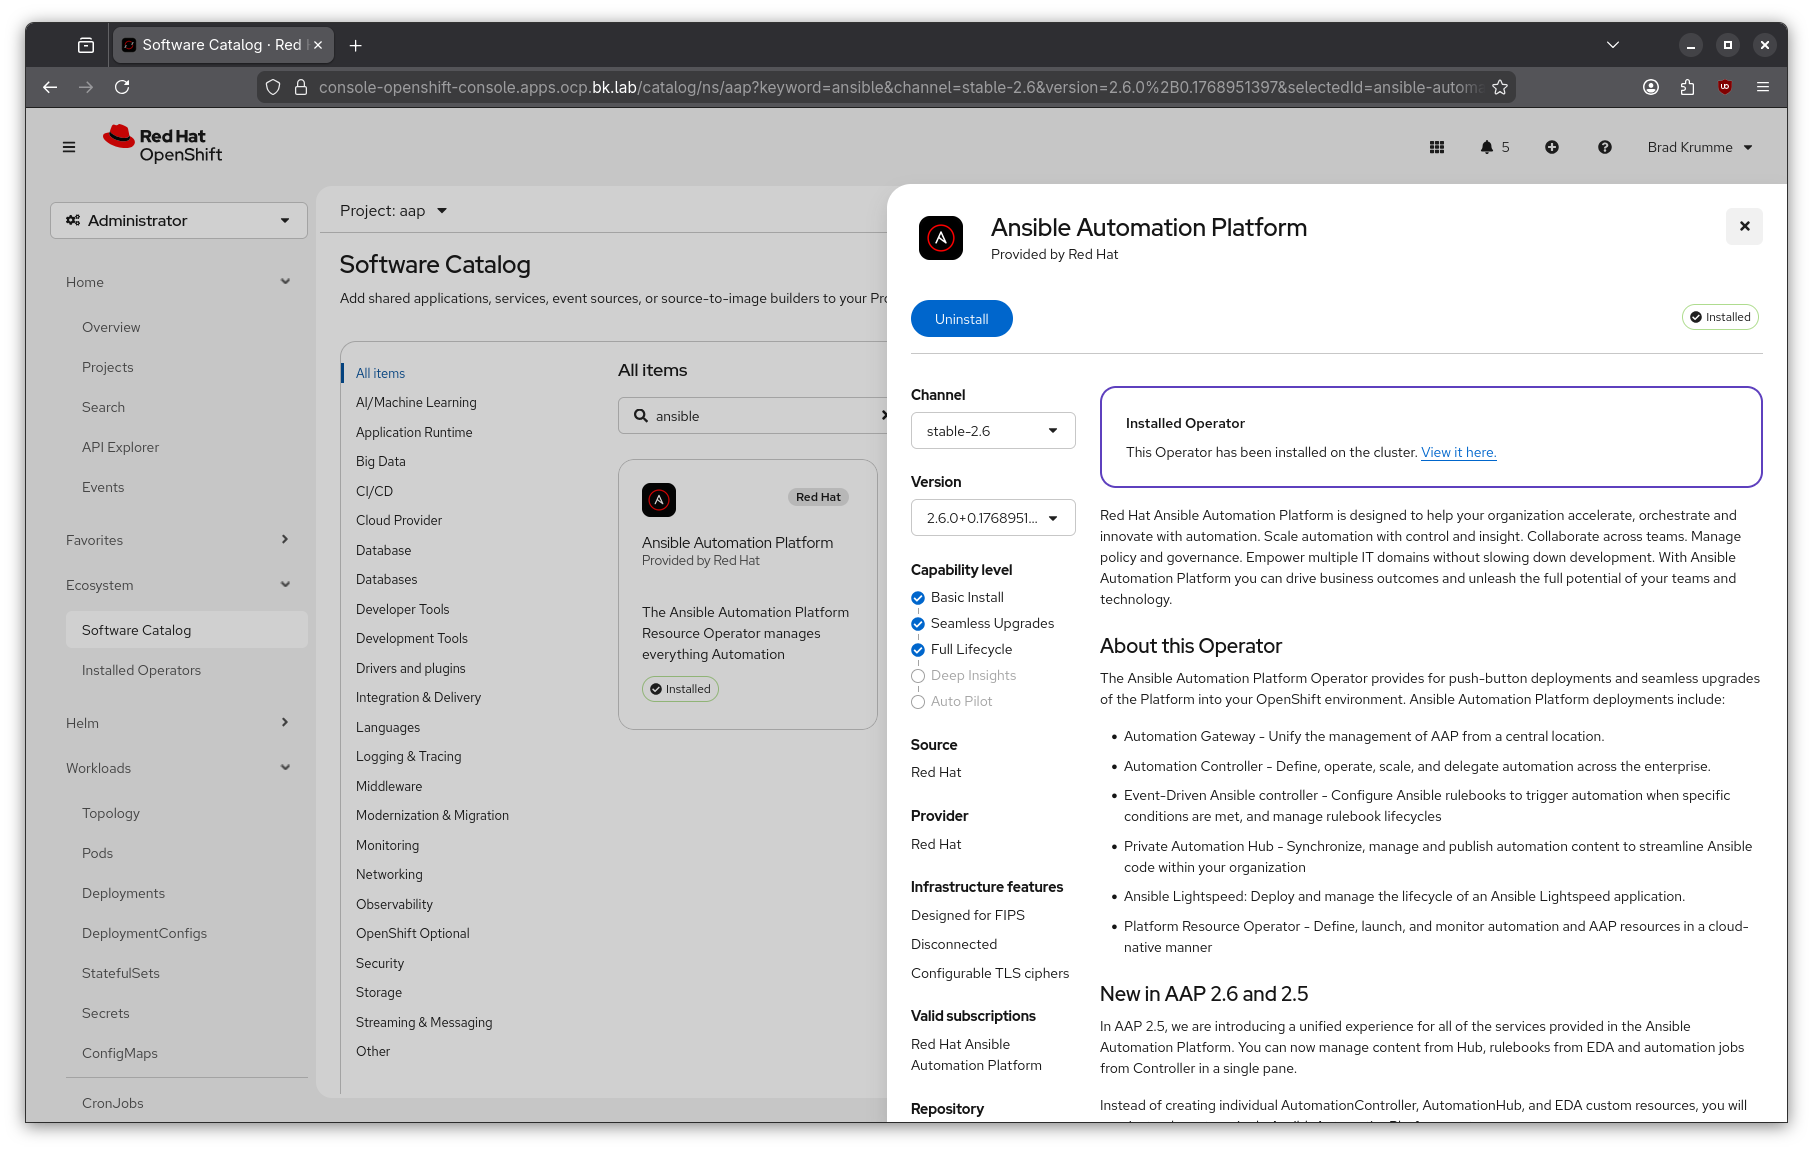Open the application launcher grid icon
1813x1151 pixels.
[1437, 147]
